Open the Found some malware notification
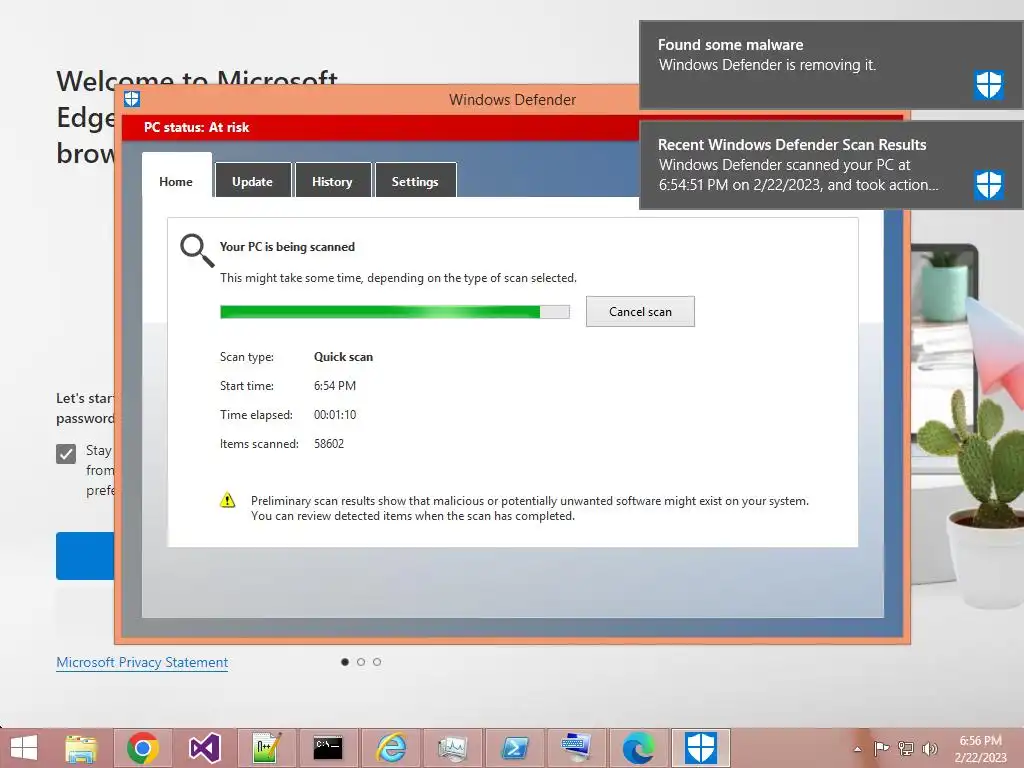Screen dimensions: 1024x768 pos(831,65)
